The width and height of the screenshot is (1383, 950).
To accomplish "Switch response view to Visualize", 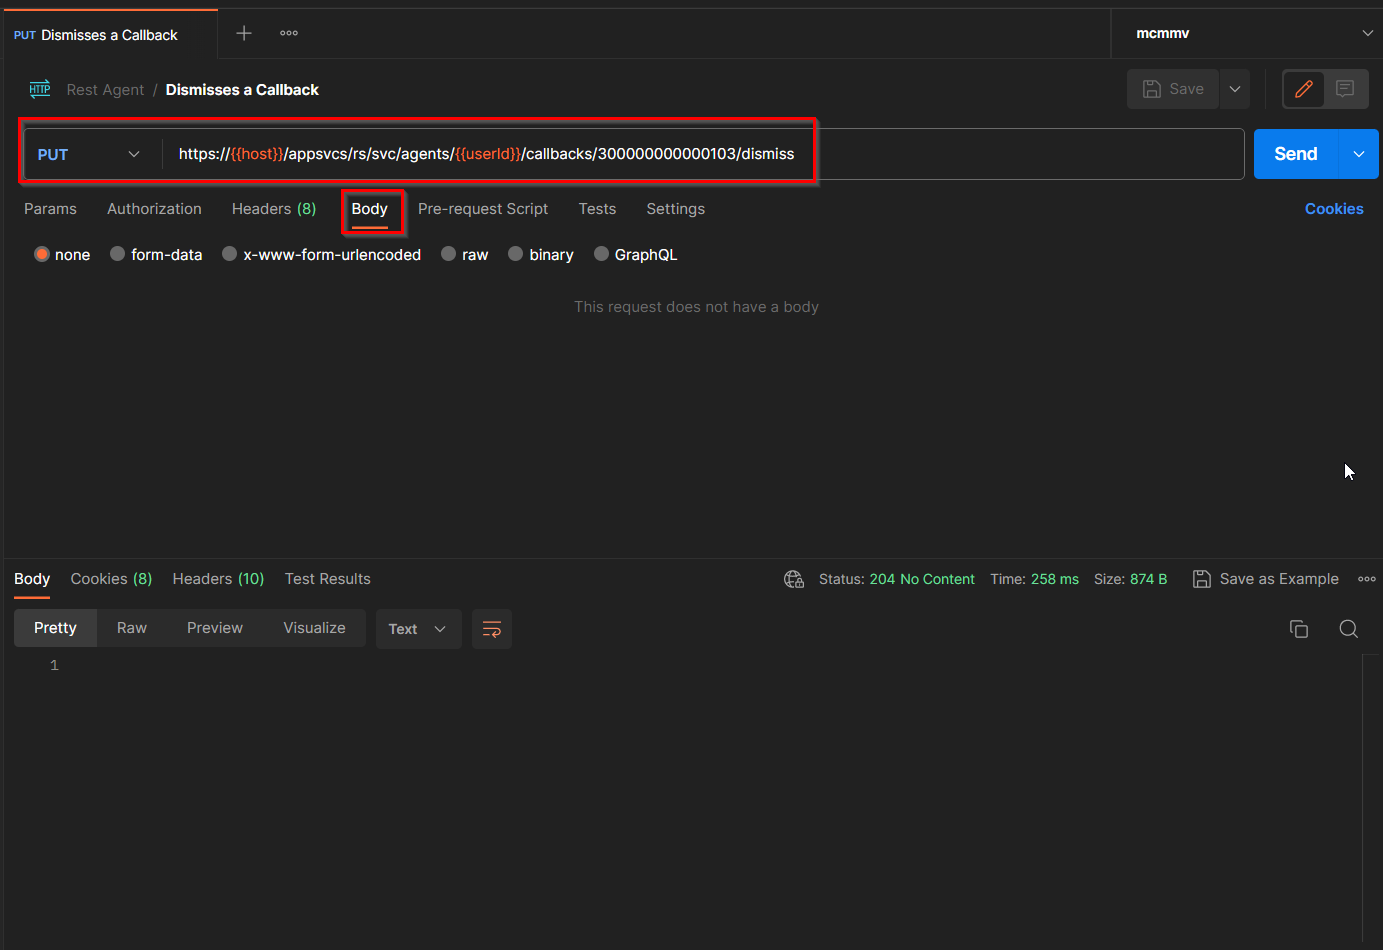I will coord(314,628).
